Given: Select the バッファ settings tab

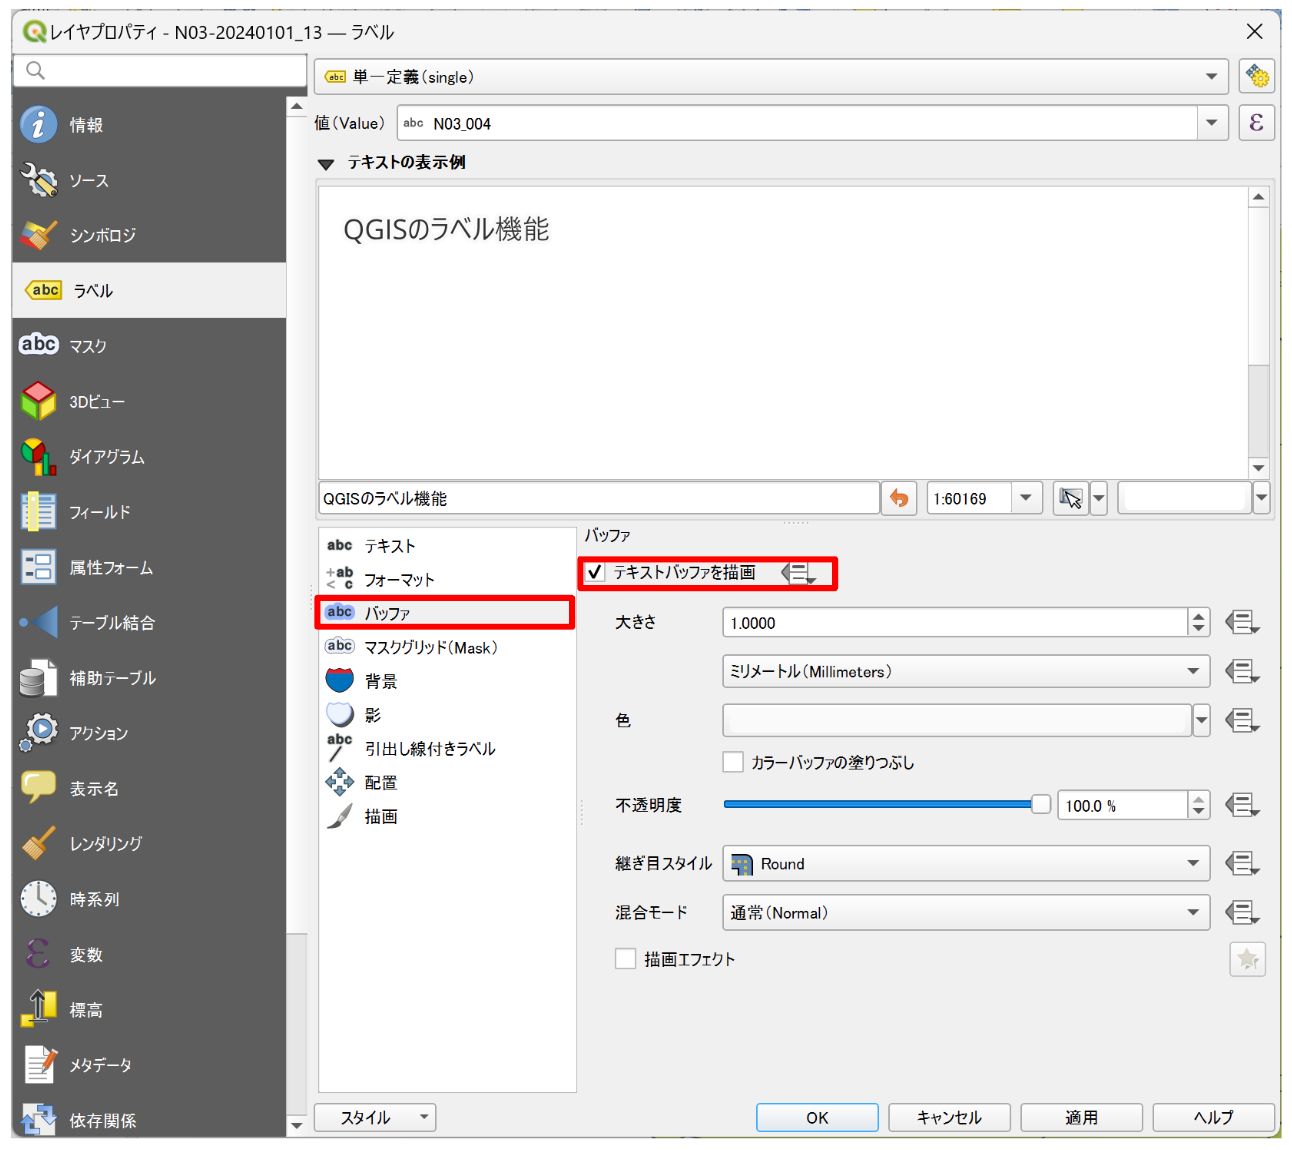Looking at the screenshot, I should [x=447, y=613].
